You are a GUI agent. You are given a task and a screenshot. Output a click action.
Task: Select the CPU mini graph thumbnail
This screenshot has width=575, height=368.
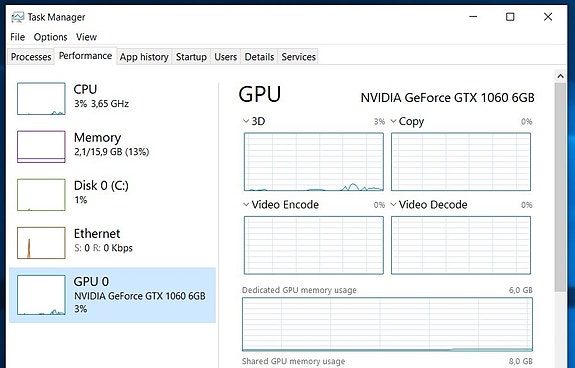(41, 99)
